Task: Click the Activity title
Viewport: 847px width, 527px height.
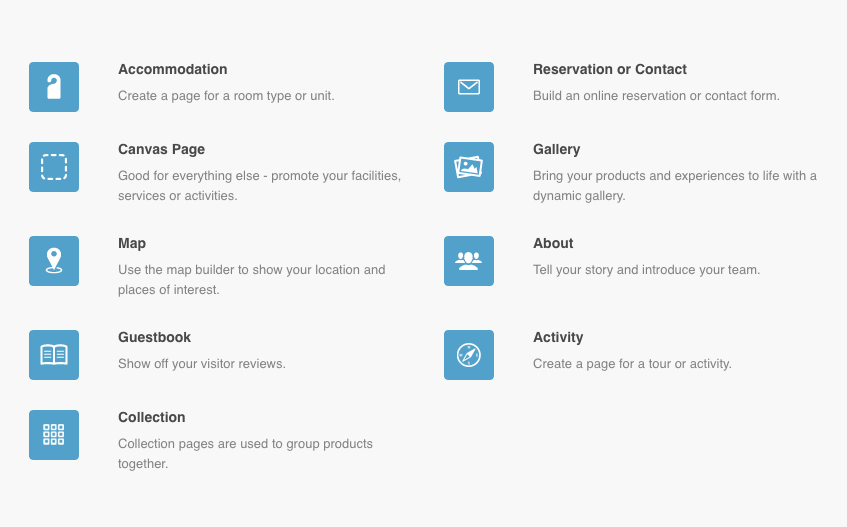Action: [x=558, y=337]
